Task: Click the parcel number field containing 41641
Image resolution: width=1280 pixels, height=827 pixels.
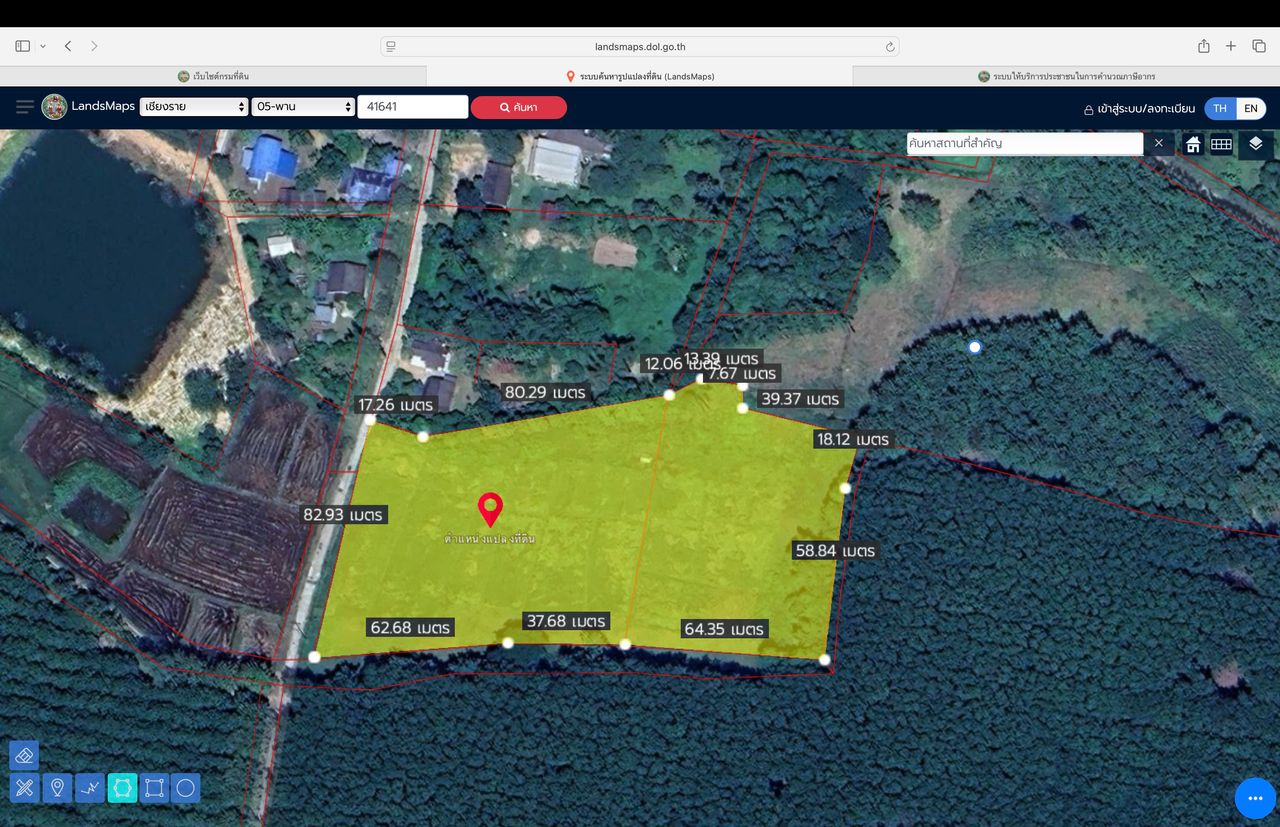Action: point(412,106)
